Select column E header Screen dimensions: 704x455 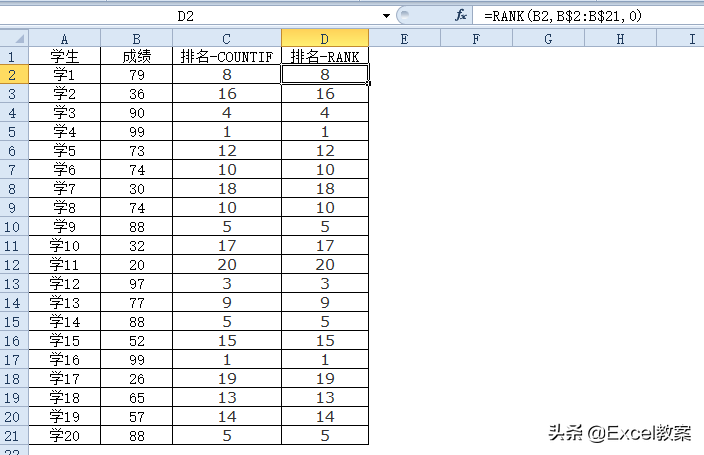(405, 39)
